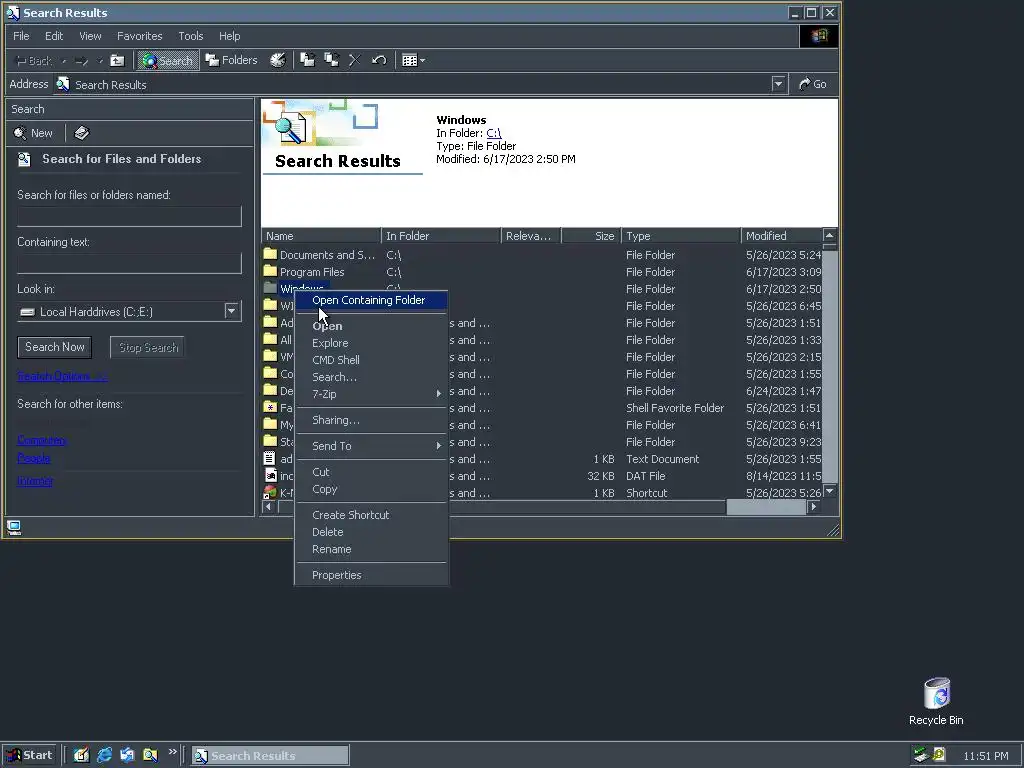Click the Indexing Service book icon
The image size is (1024, 768).
(82, 133)
